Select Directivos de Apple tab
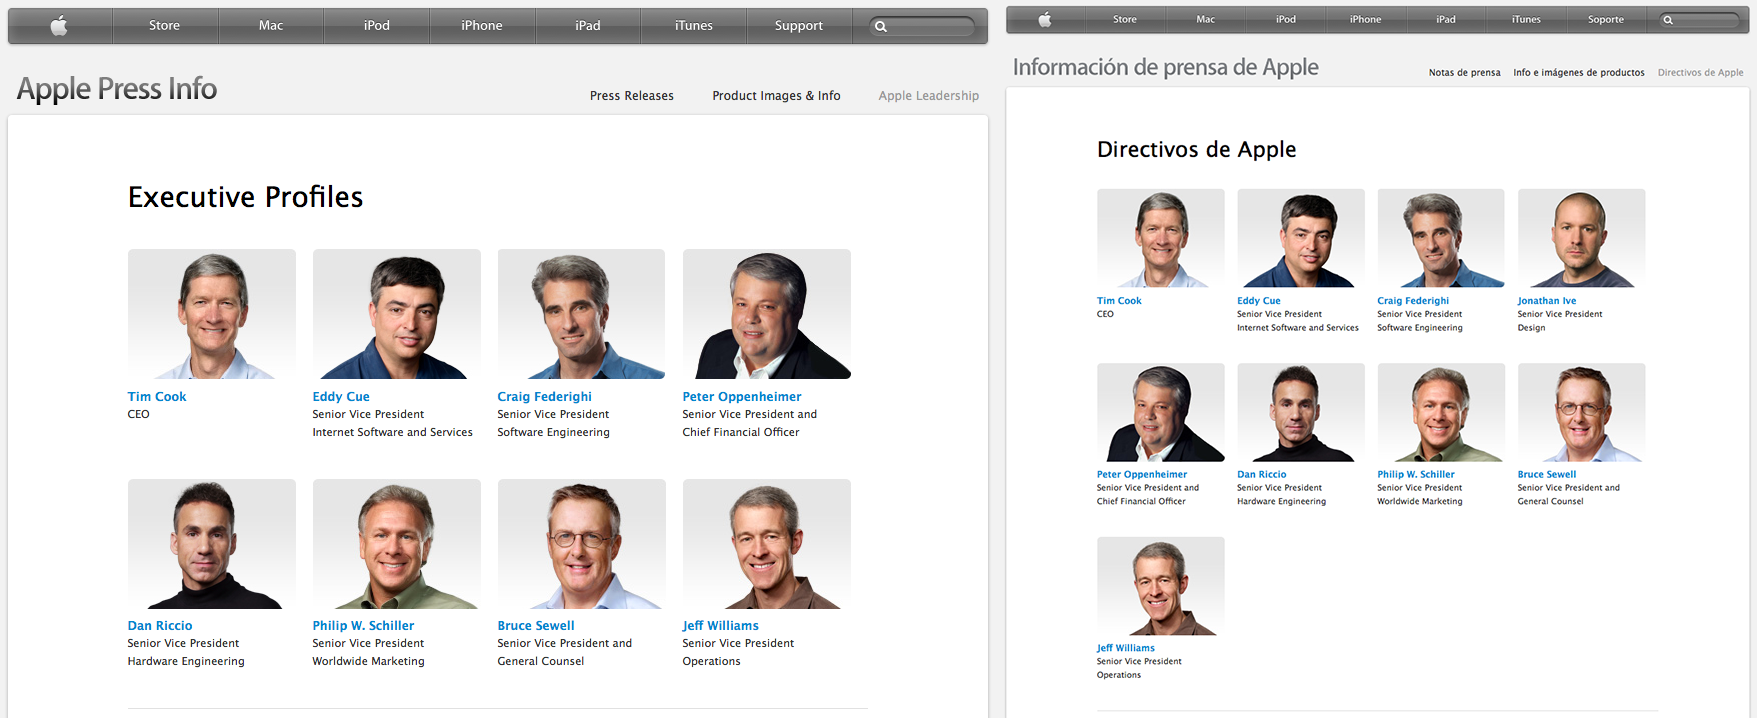Screen dimensions: 1757x718 (x=1701, y=73)
